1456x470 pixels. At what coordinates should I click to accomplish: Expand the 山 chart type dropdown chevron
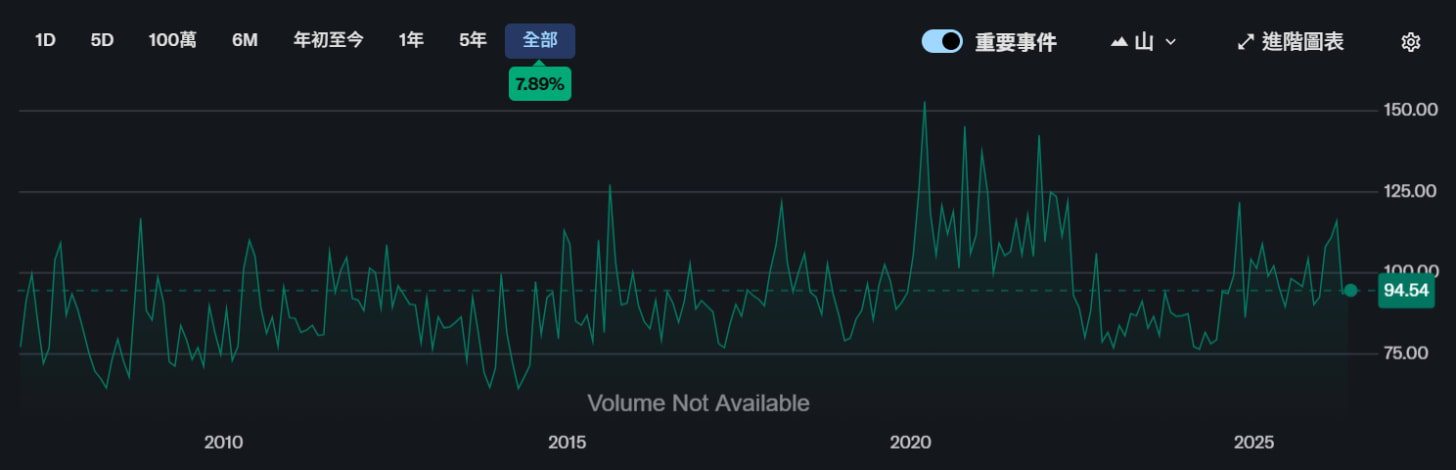coord(1171,42)
